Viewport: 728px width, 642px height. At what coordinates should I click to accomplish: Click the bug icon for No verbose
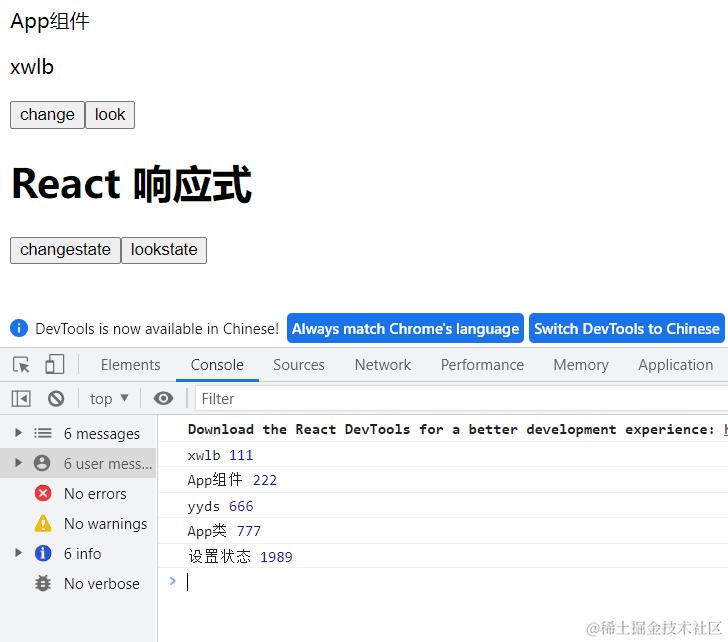[x=43, y=583]
